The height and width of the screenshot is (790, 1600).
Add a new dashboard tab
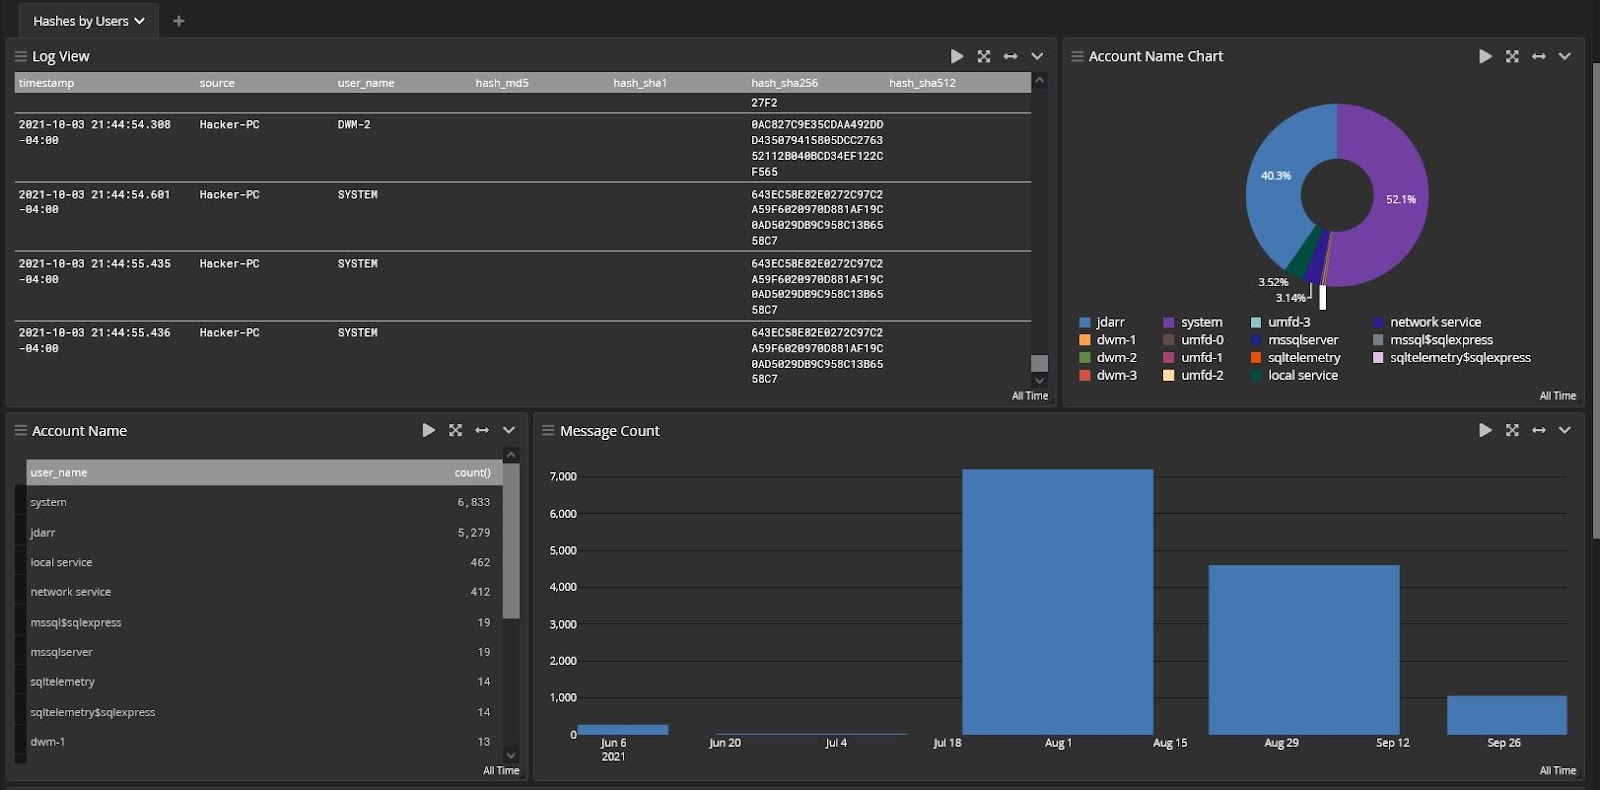(178, 20)
